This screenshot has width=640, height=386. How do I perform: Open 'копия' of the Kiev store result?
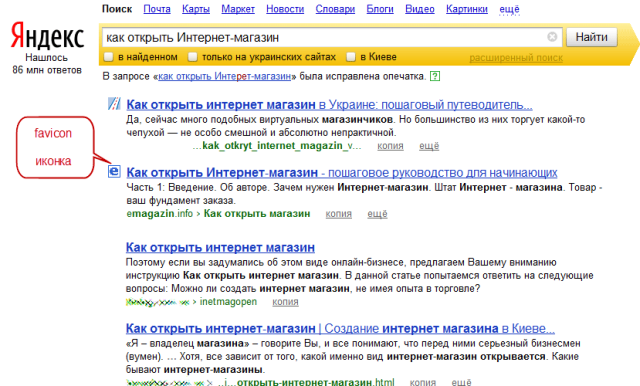[423, 382]
